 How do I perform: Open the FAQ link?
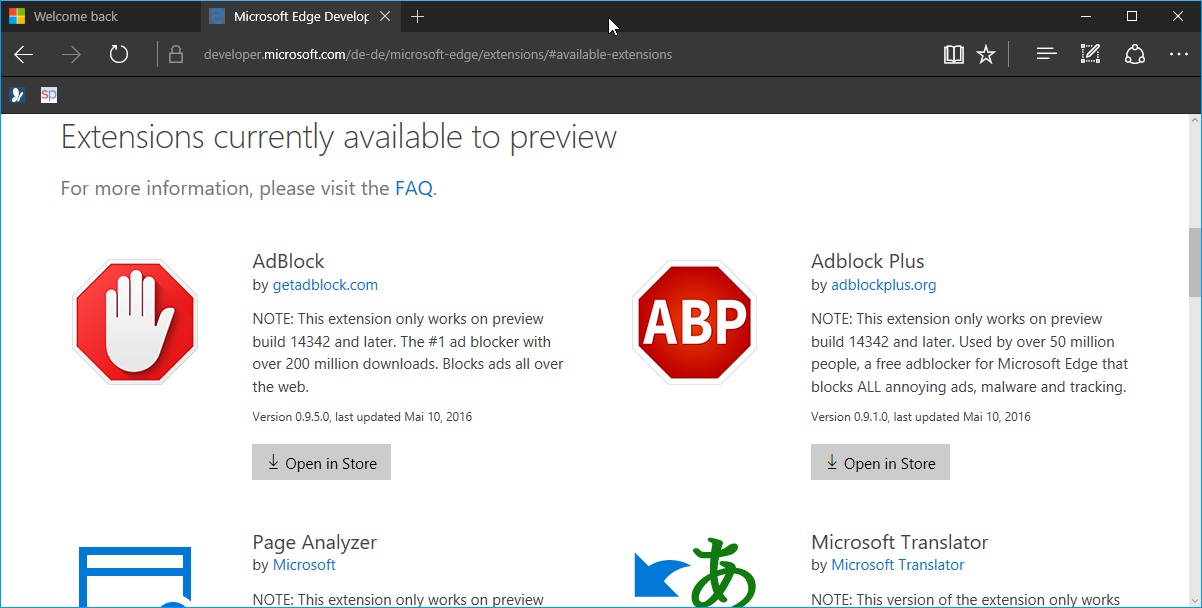tap(414, 188)
